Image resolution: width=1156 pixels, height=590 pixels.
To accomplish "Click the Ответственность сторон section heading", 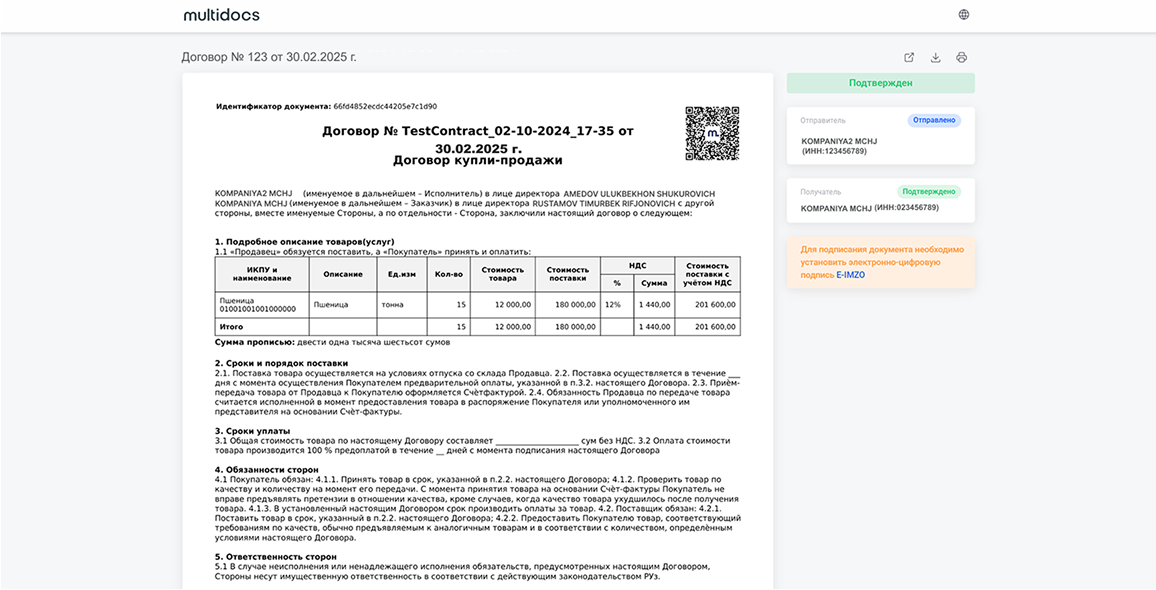I will (x=275, y=556).
